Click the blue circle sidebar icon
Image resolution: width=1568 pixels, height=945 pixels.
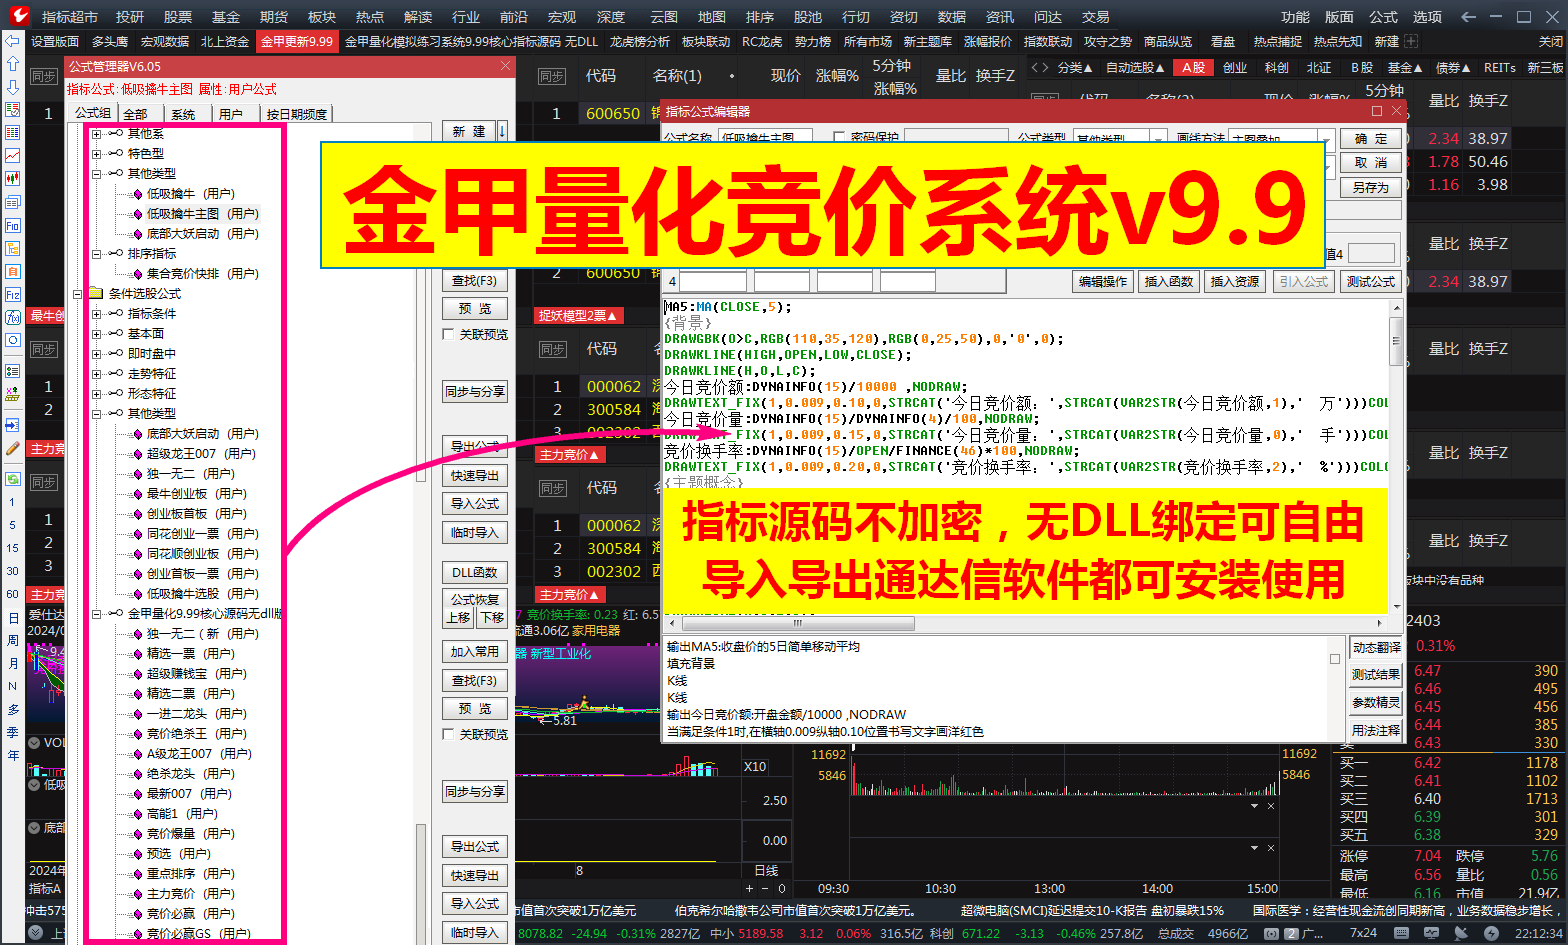12,340
